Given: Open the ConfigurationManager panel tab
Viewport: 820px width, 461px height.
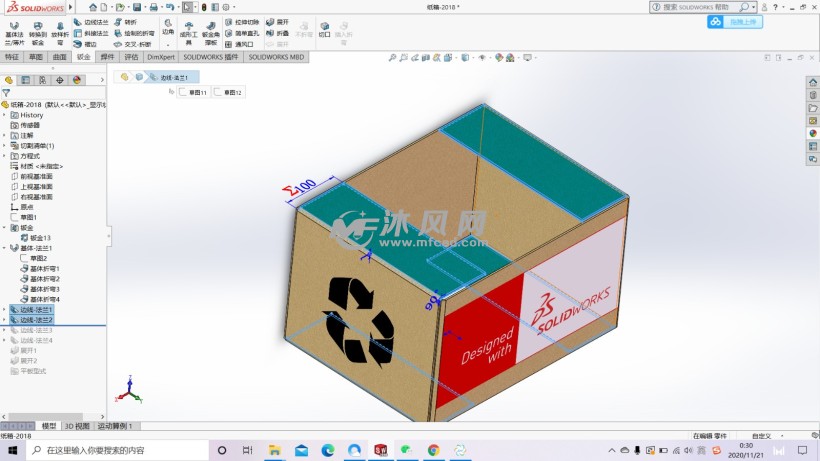Looking at the screenshot, I should 43,80.
